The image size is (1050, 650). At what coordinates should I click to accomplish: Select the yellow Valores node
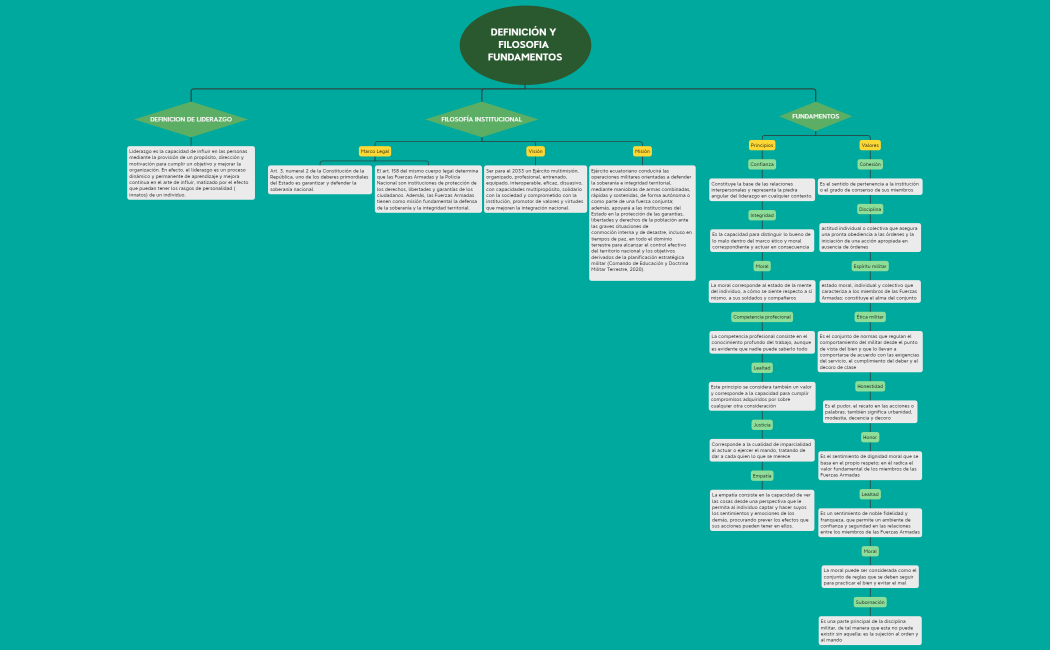click(x=870, y=145)
